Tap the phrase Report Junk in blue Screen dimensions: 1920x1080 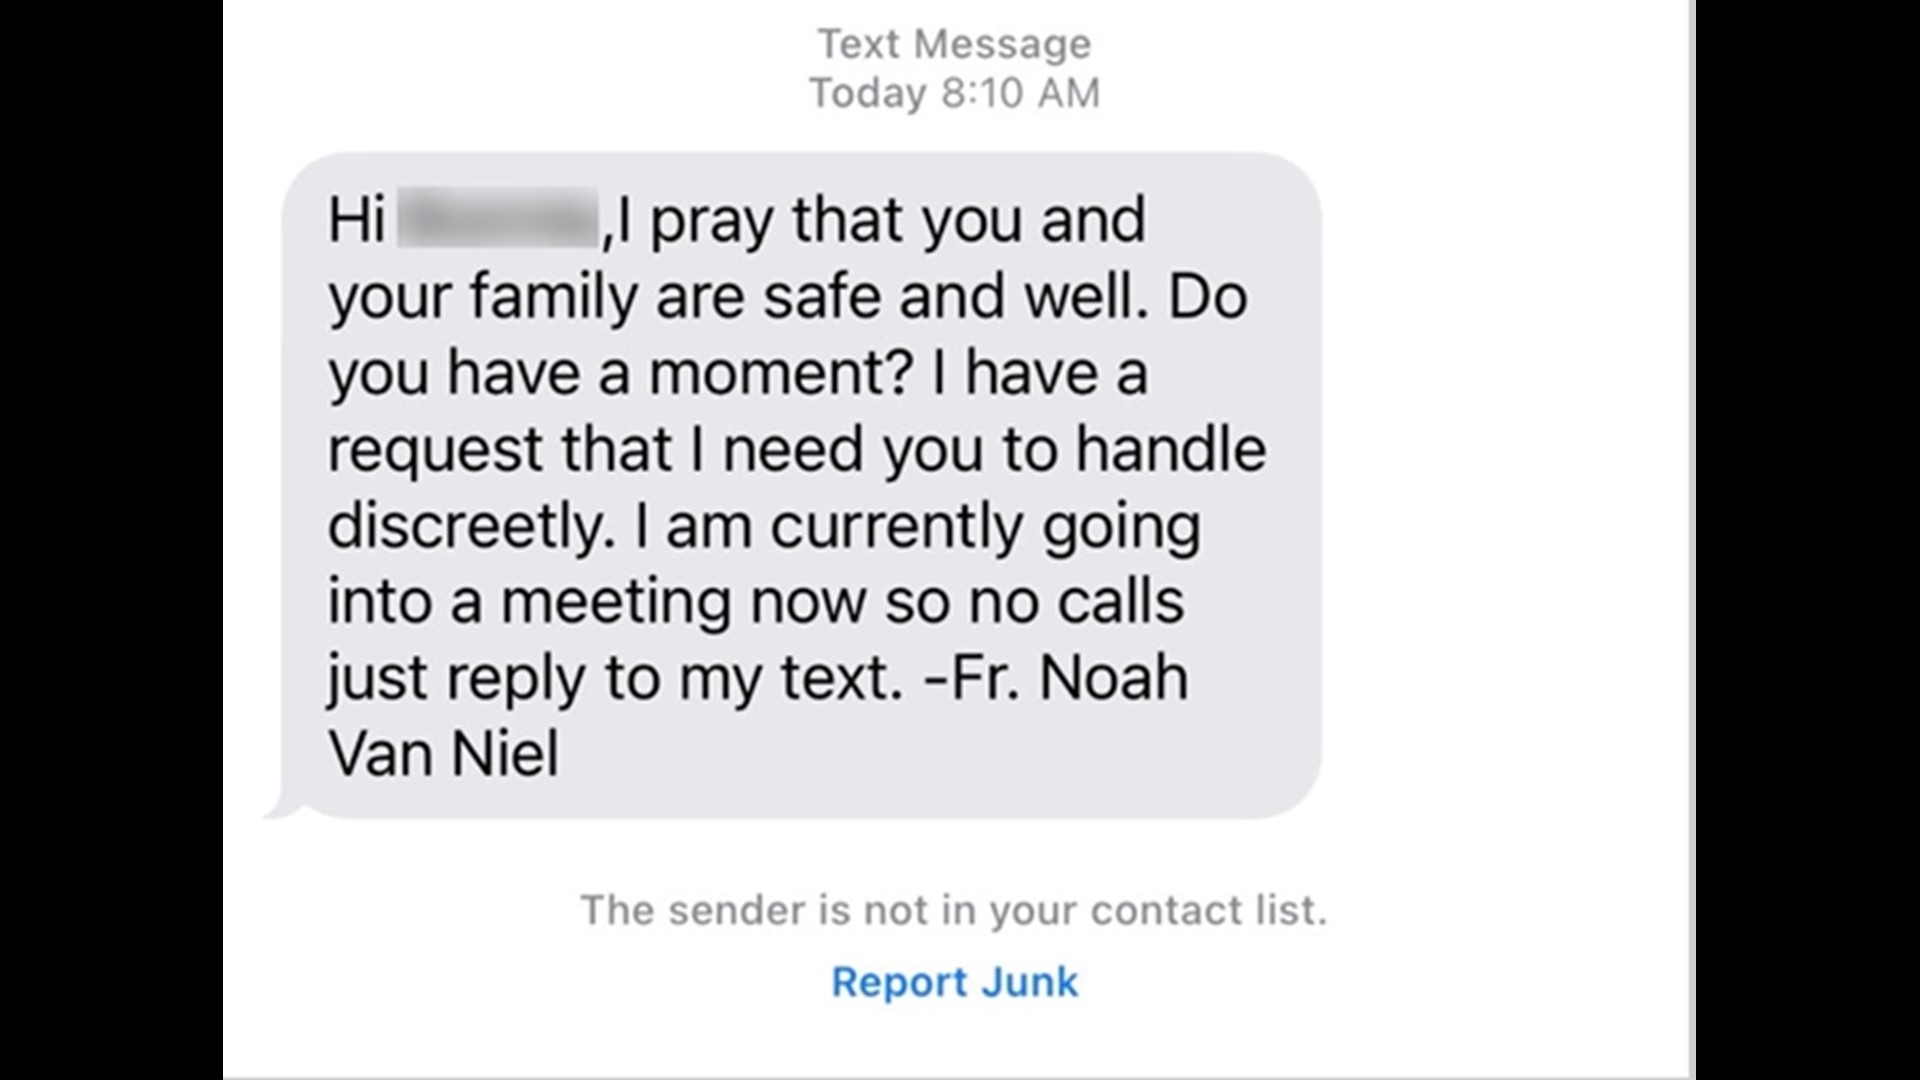[952, 982]
